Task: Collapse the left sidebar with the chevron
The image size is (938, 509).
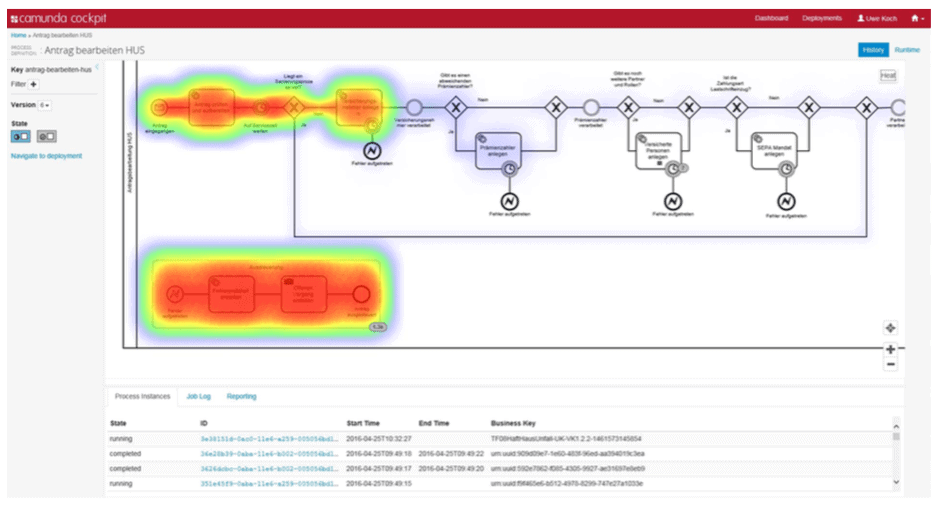Action: 97,68
